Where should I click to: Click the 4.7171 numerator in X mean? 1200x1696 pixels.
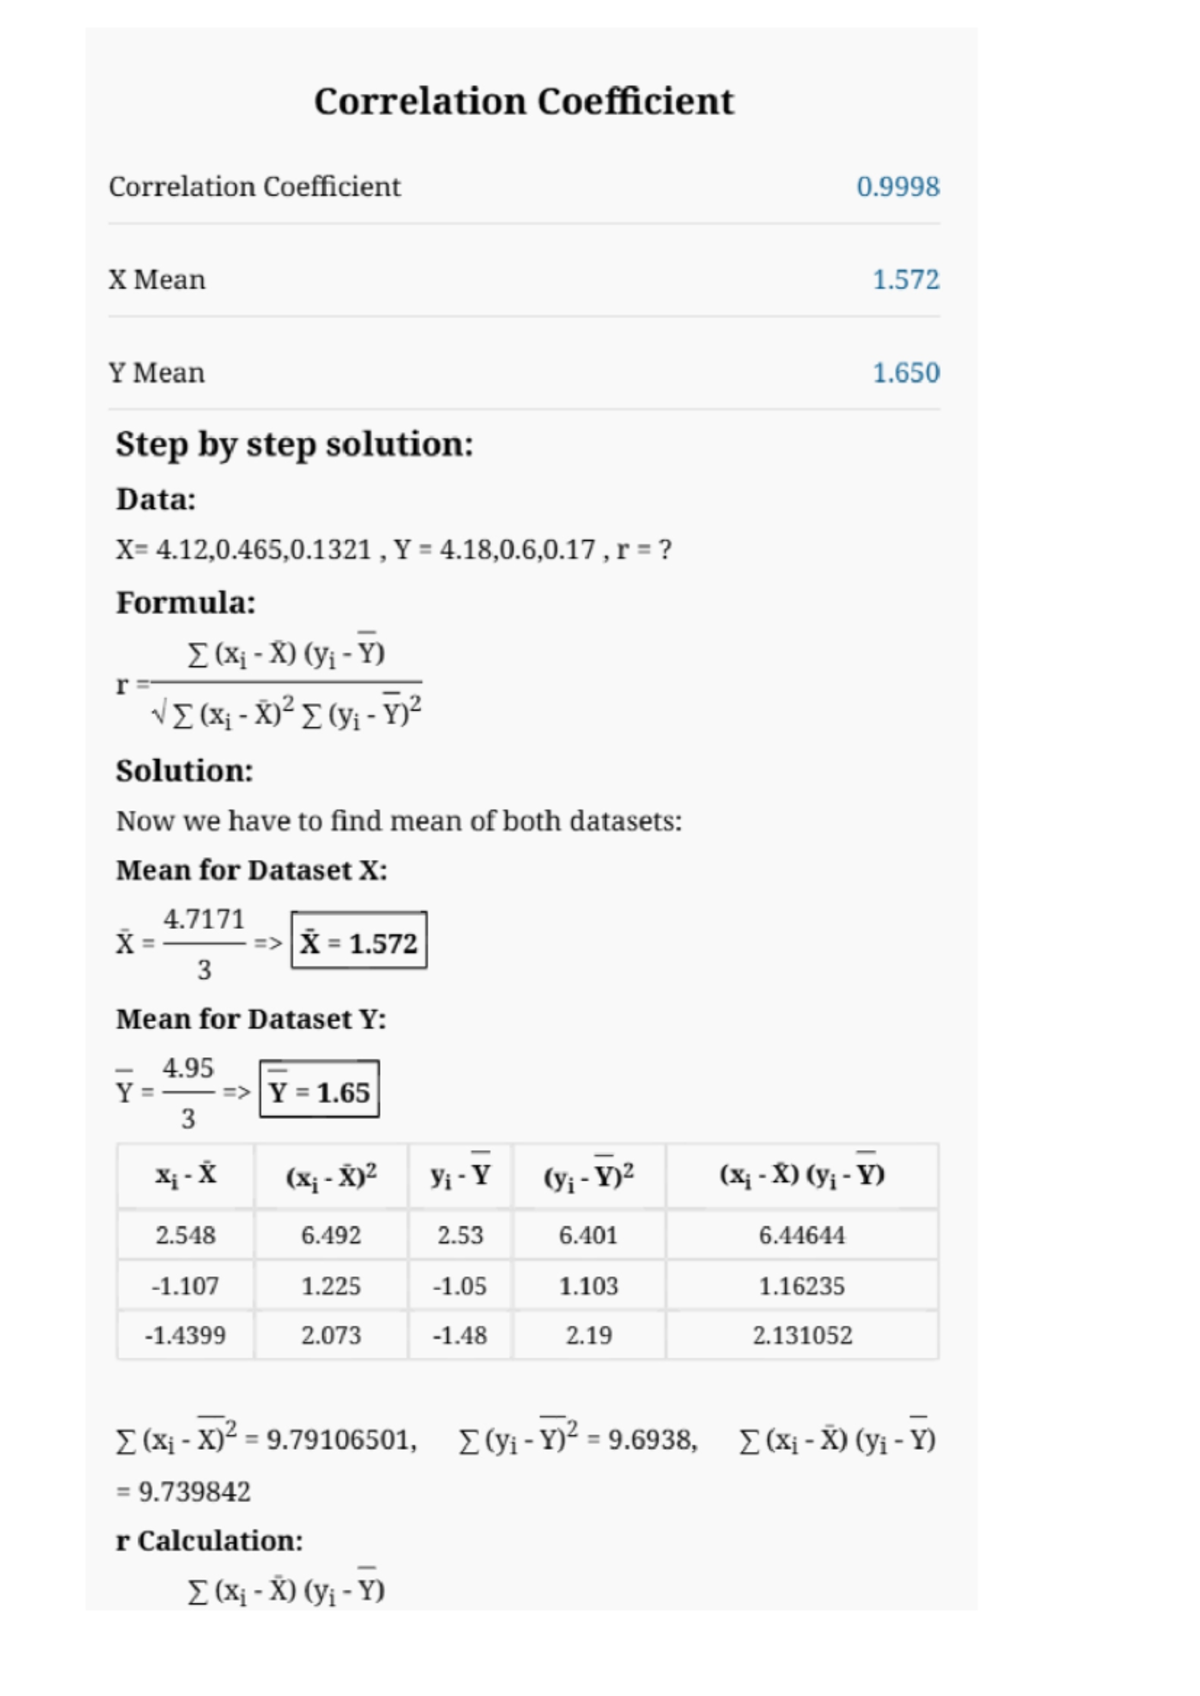[x=204, y=919]
